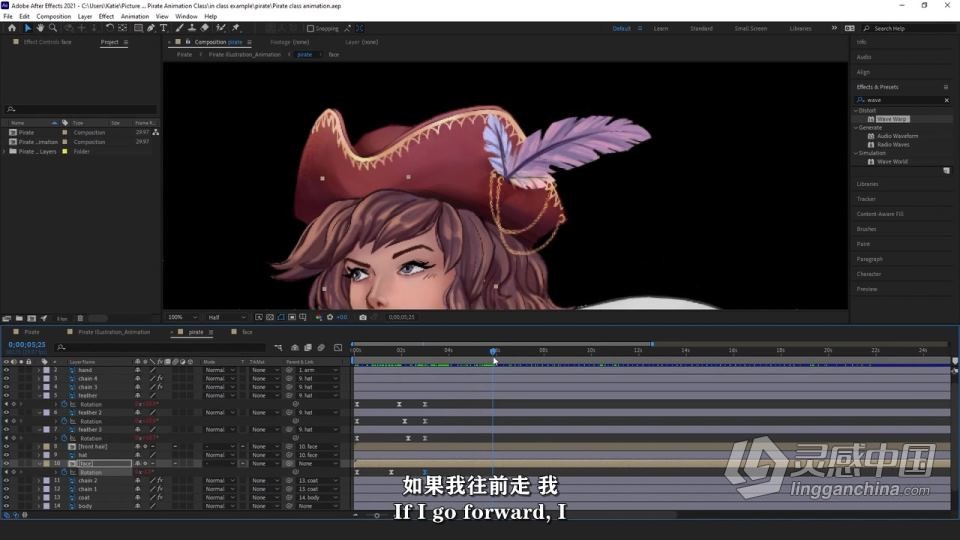960x540 pixels.
Task: Toggle stopwatch on face Rotation property
Action: [x=64, y=472]
